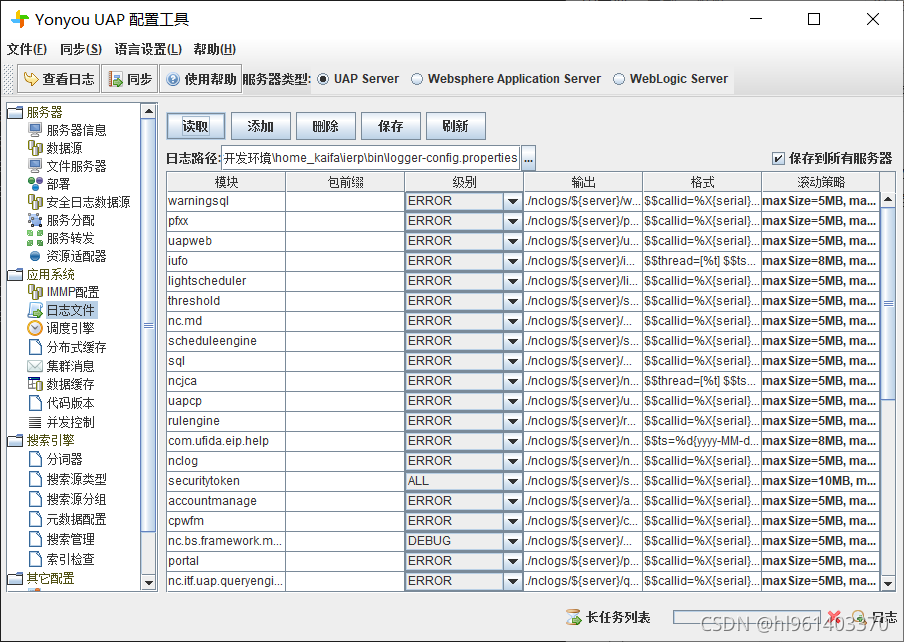Click the 模块 column header
904x642 pixels.
(x=226, y=182)
